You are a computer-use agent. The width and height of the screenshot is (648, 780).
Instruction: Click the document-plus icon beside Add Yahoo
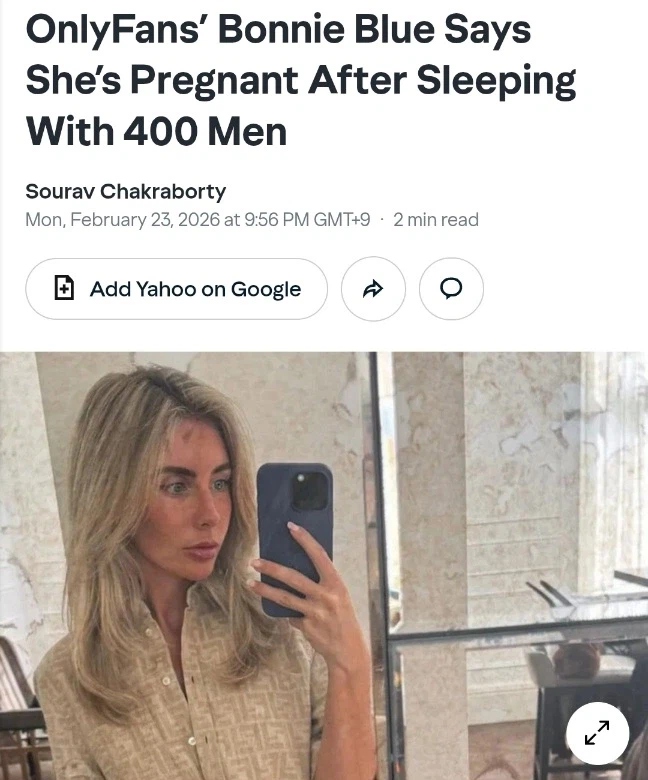[64, 288]
